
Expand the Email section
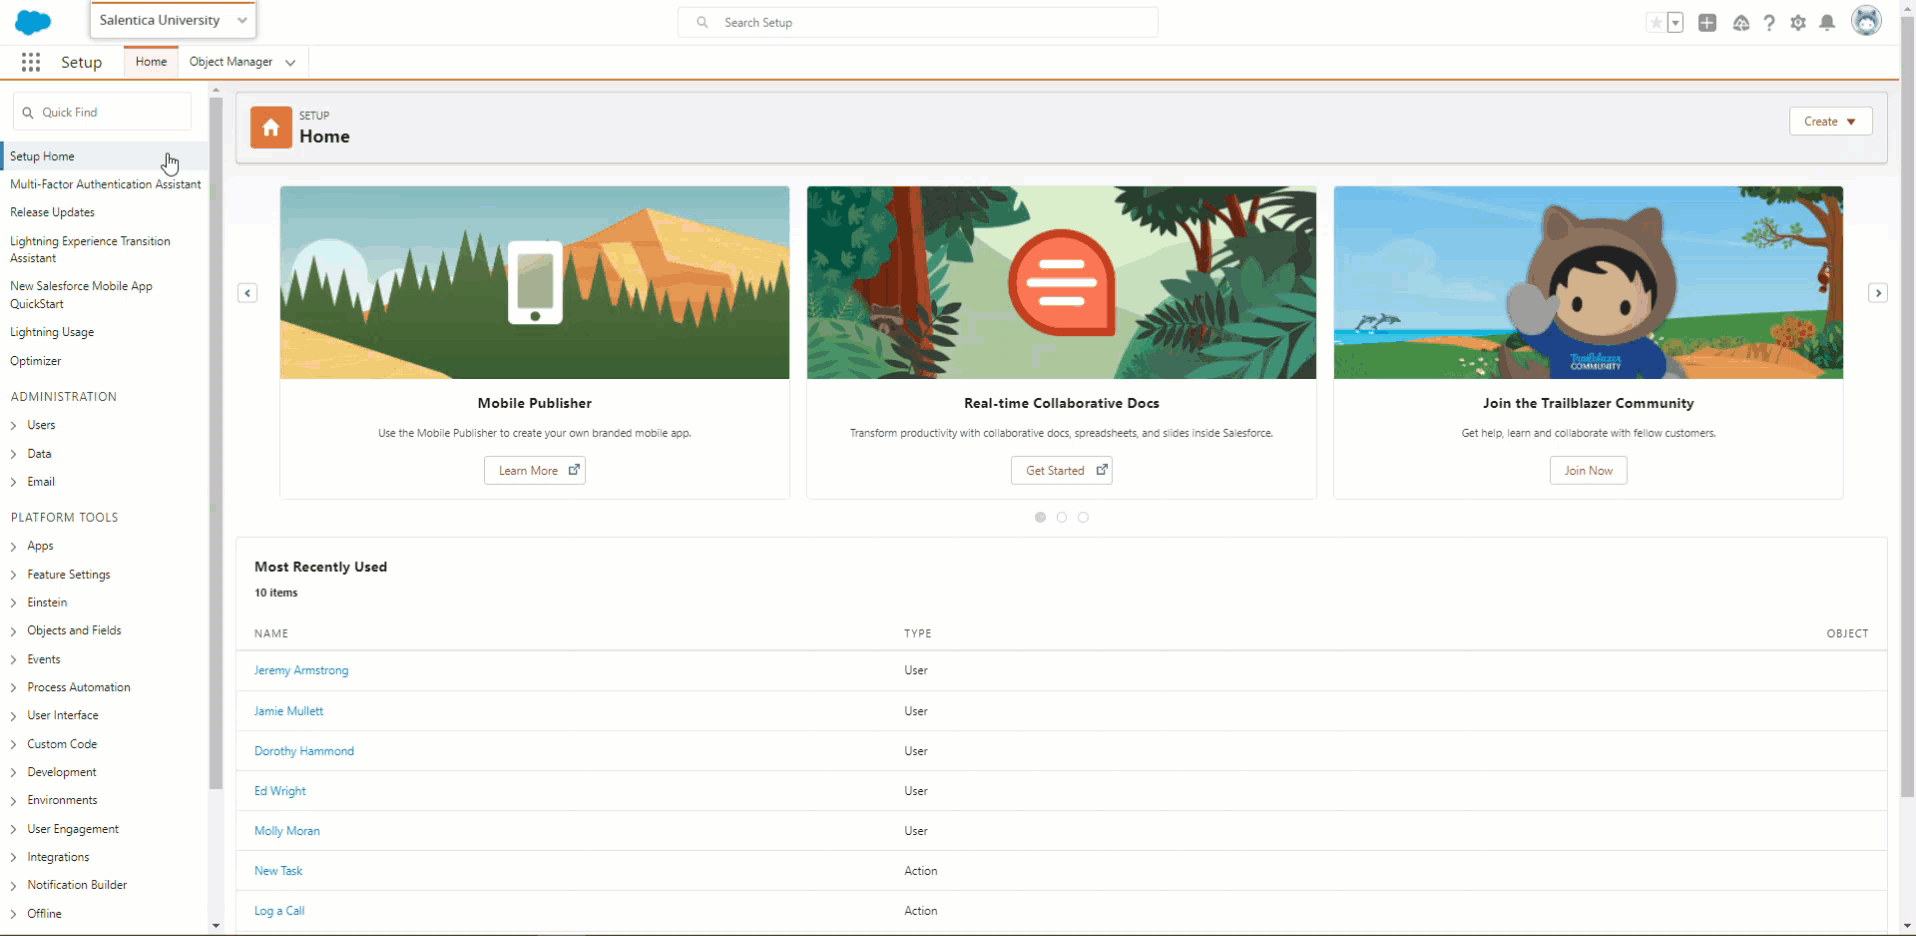pyautogui.click(x=13, y=482)
